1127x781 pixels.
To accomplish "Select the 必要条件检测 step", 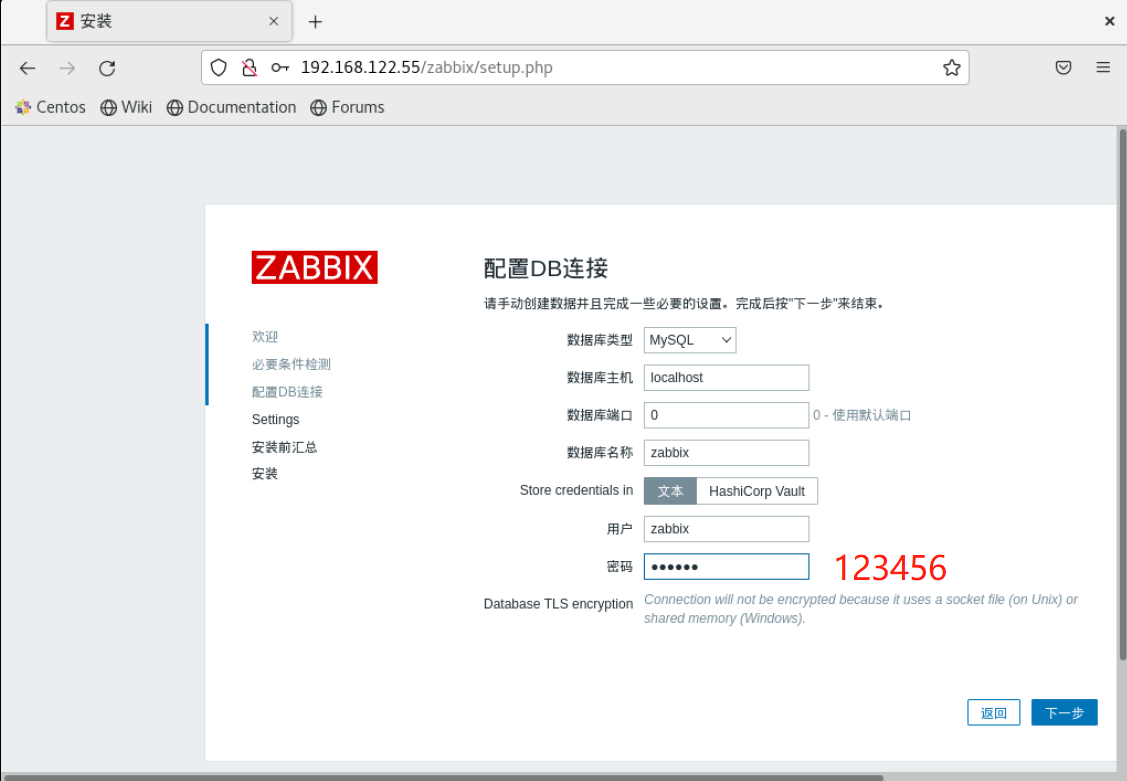I will (x=291, y=364).
